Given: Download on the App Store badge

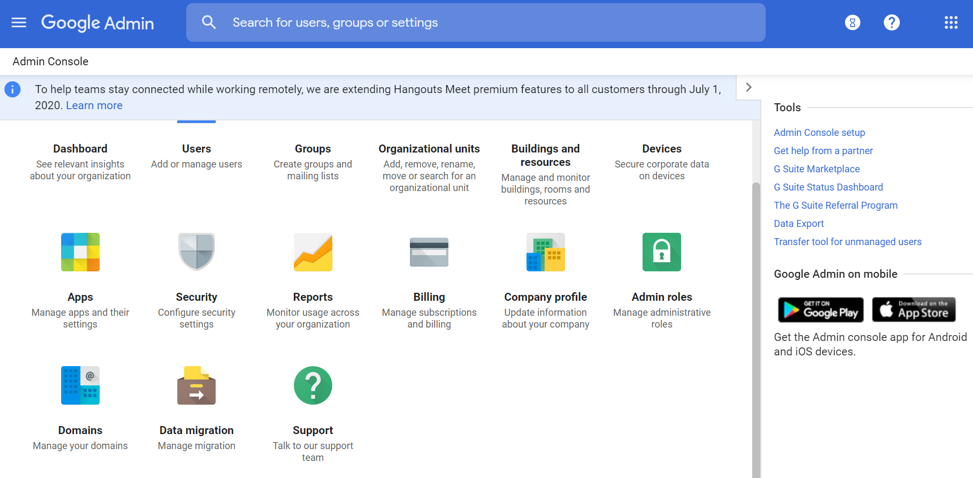Looking at the screenshot, I should pyautogui.click(x=914, y=310).
